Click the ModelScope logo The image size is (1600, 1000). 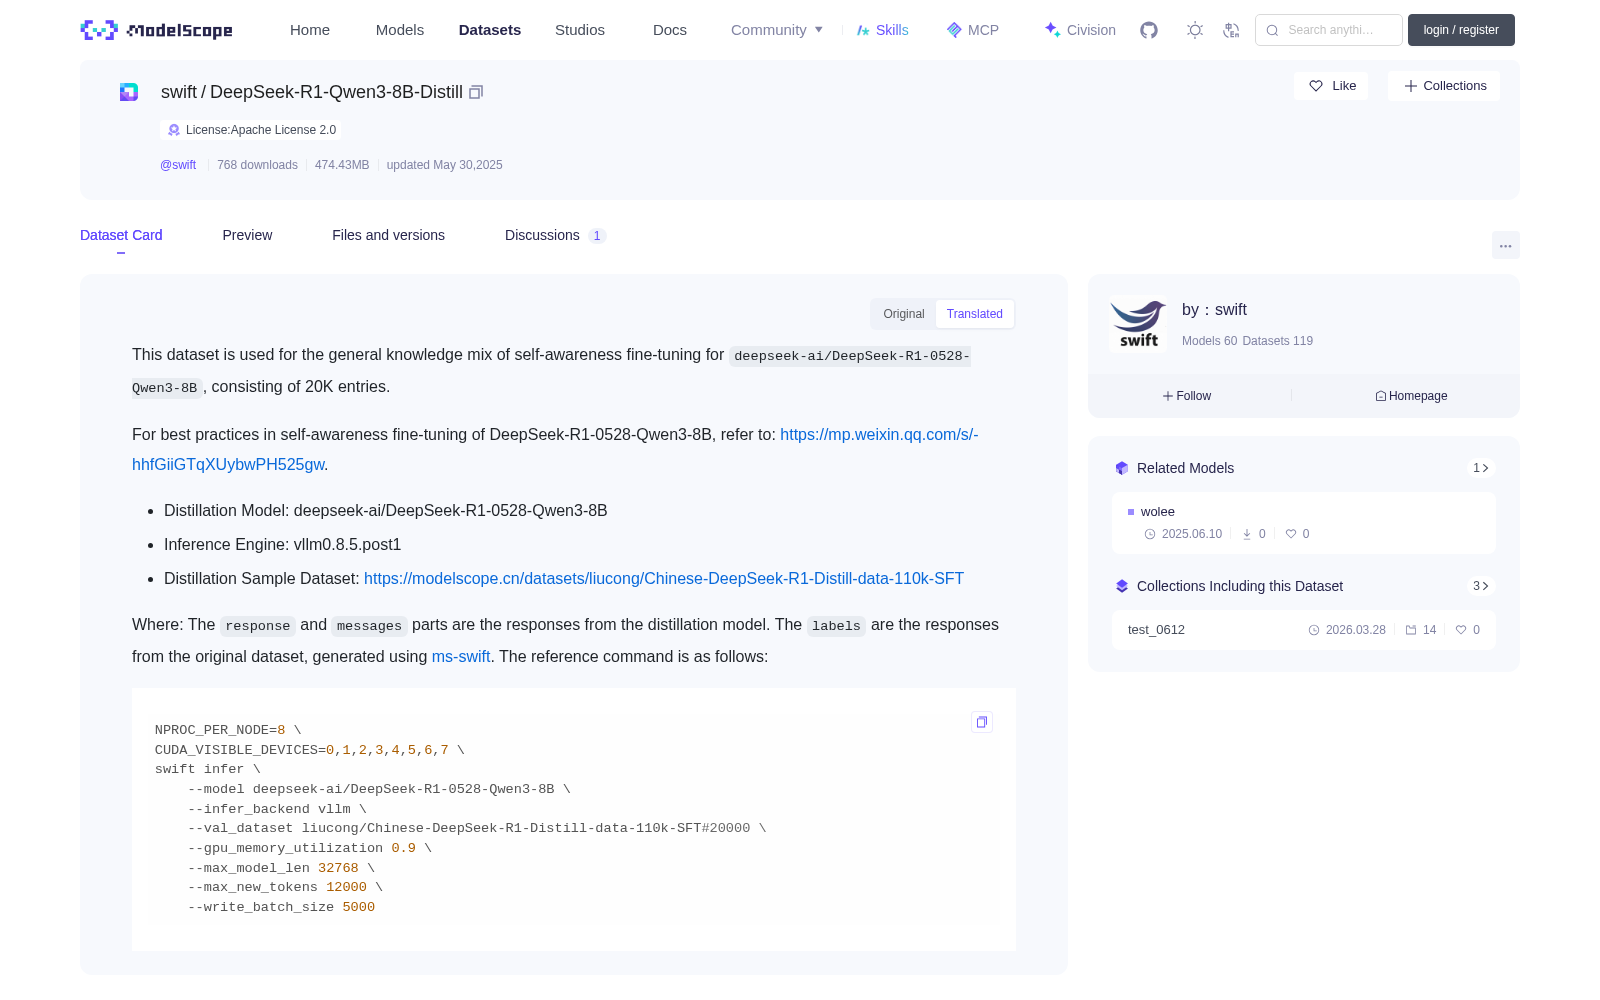click(156, 30)
